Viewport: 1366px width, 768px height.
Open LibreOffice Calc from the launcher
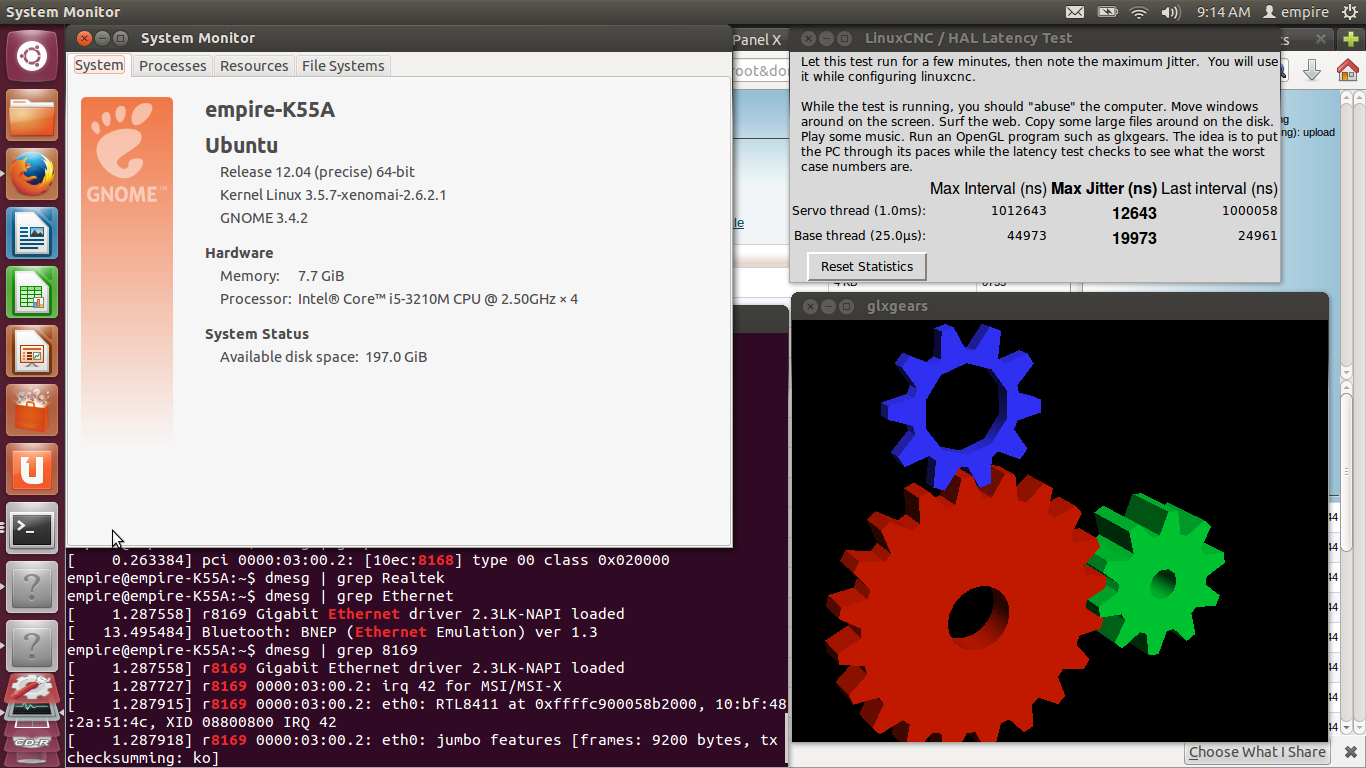pos(32,292)
